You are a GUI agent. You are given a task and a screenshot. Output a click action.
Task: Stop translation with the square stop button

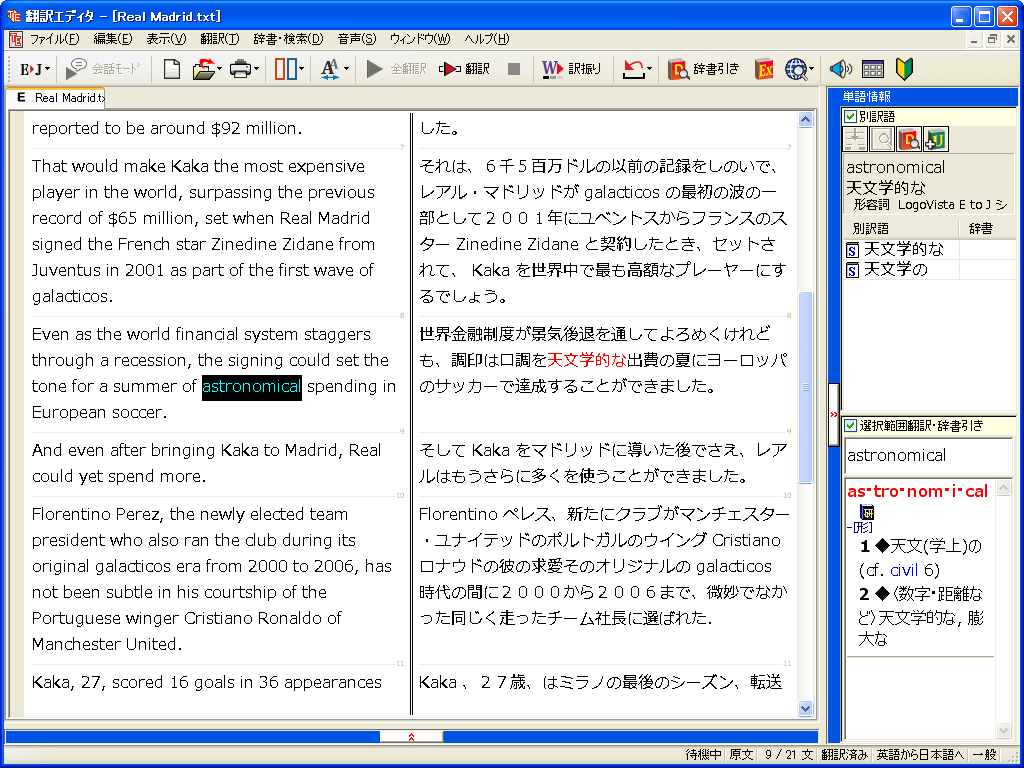[x=514, y=69]
